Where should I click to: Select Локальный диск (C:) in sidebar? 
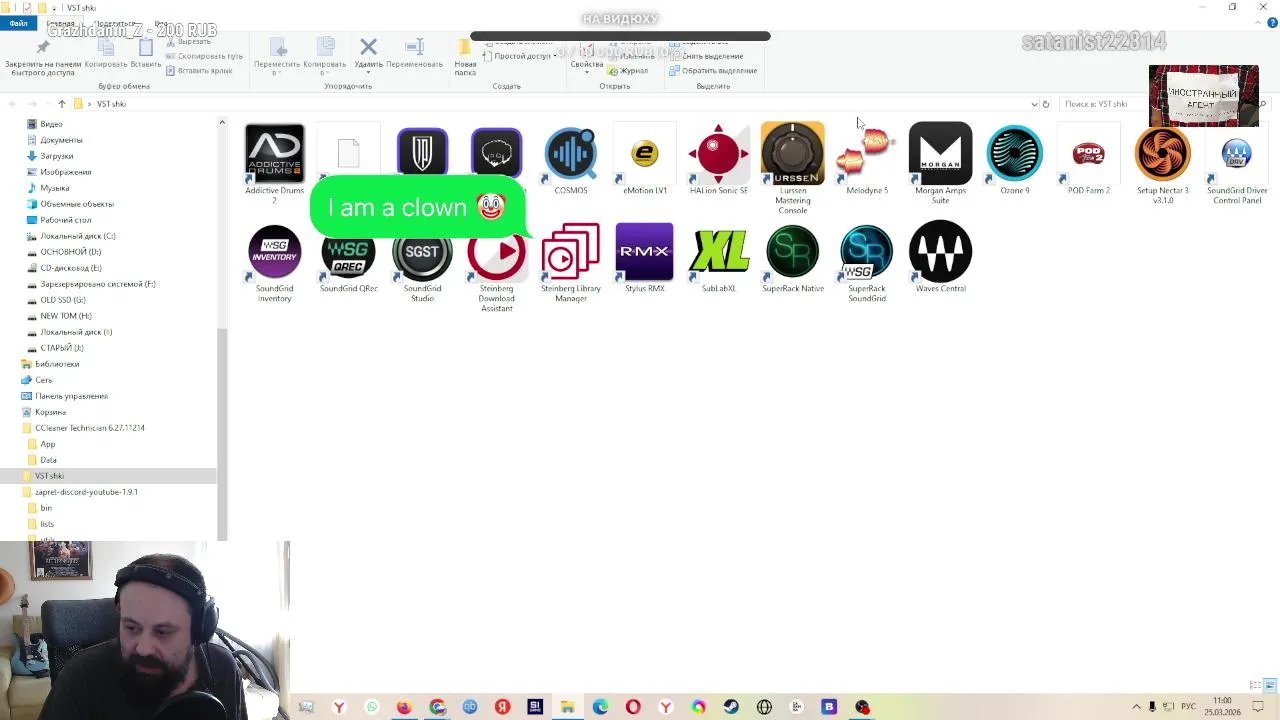coord(77,236)
